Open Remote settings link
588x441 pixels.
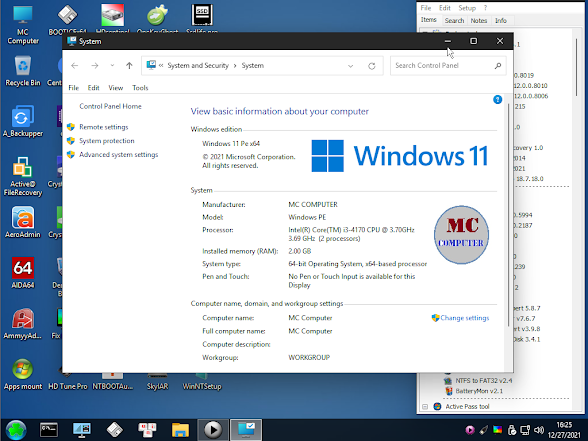104,127
